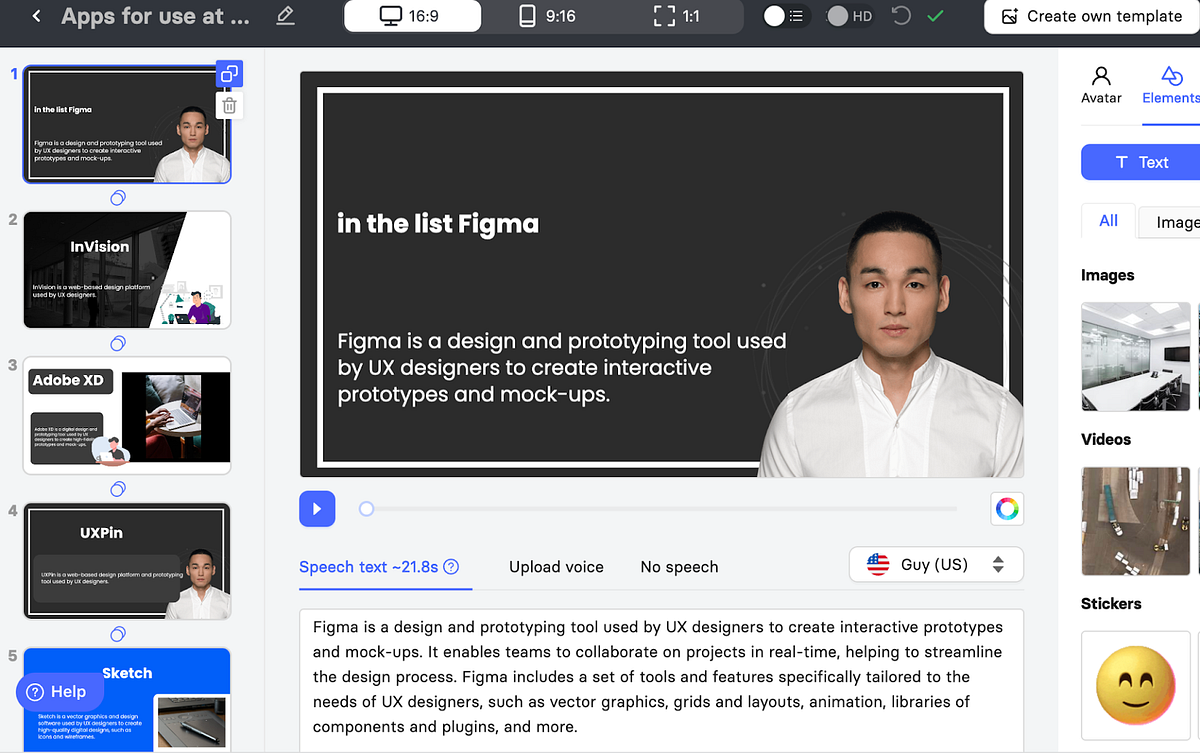The width and height of the screenshot is (1200, 753).
Task: Select the All elements filter tab
Action: click(x=1108, y=221)
